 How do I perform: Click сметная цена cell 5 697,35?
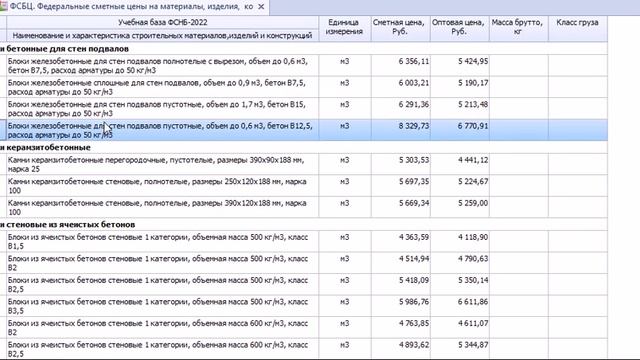(400, 186)
